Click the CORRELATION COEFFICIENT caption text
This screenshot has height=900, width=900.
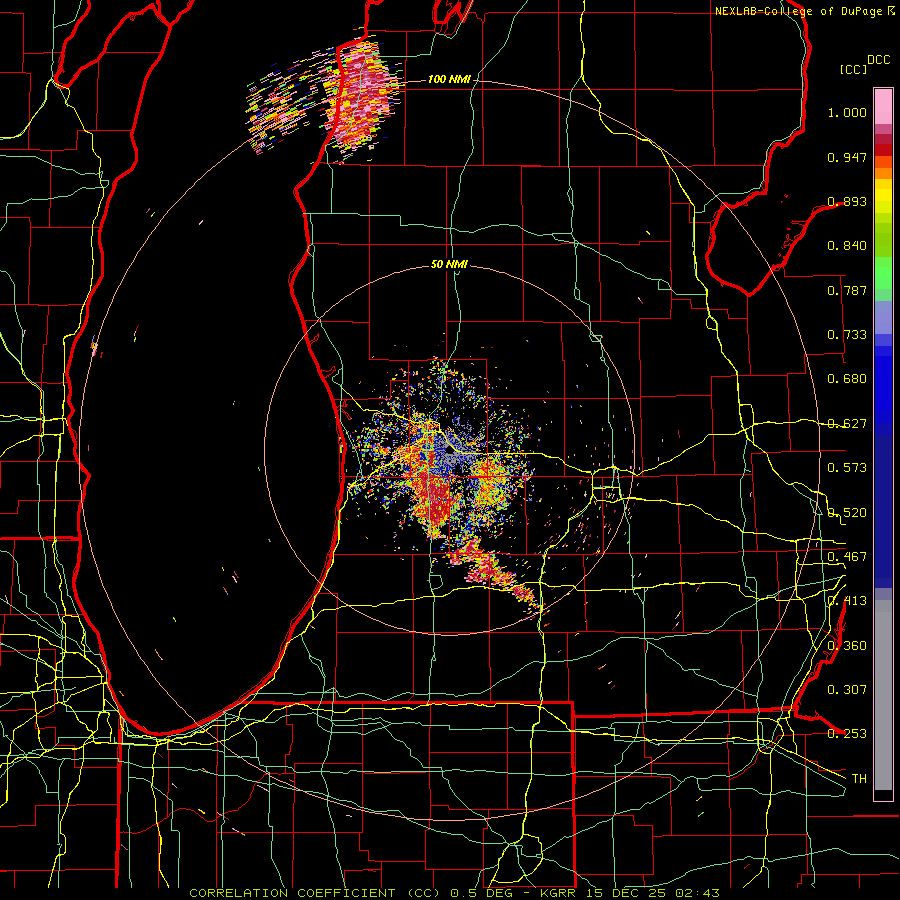(292, 893)
